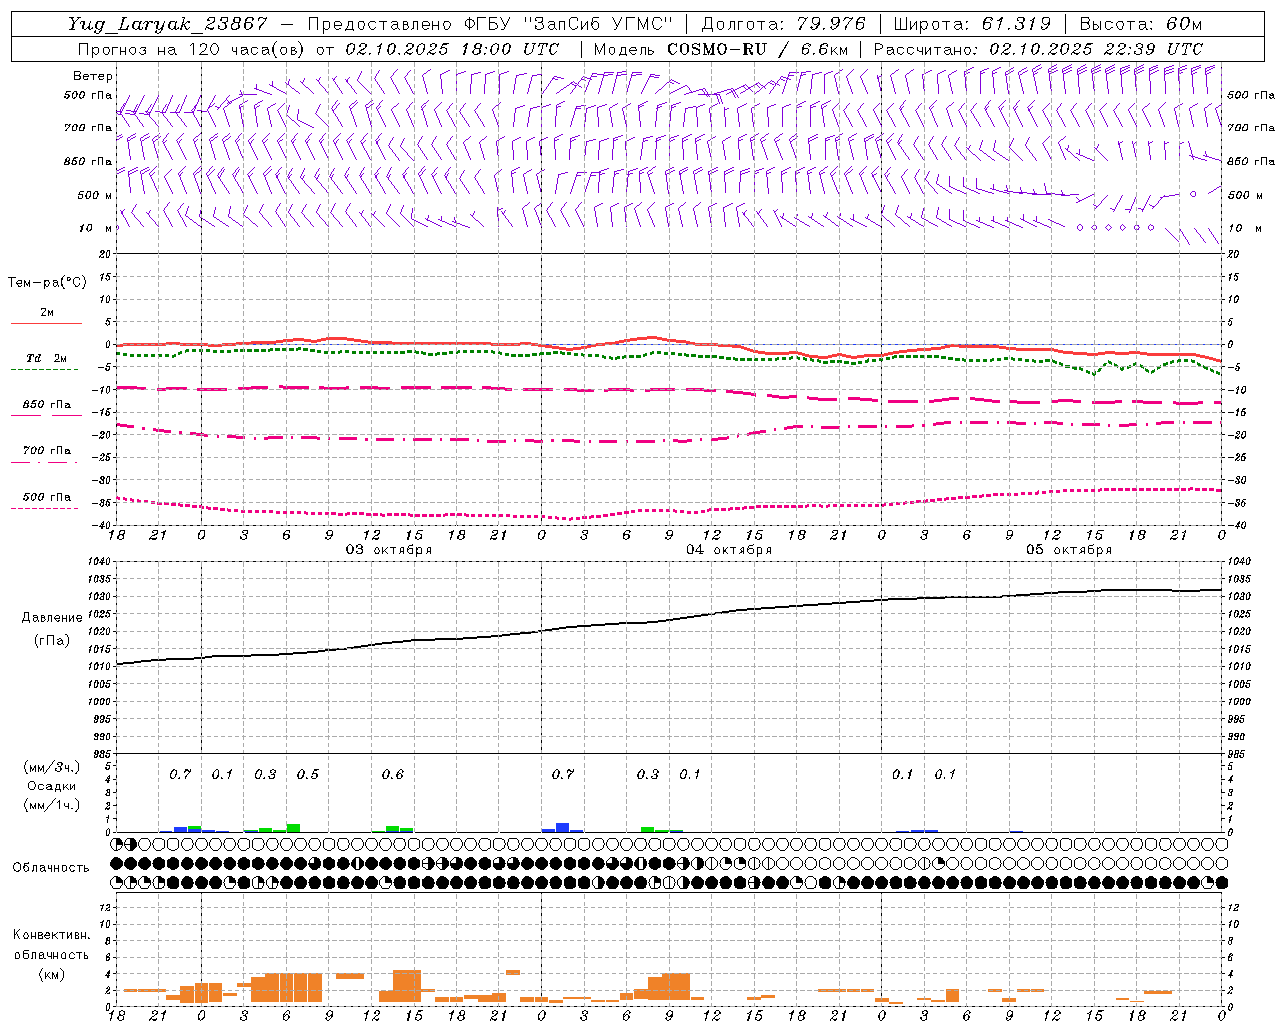Select the Высота: 60м header value
The height and width of the screenshot is (1024, 1280).
[x=1141, y=24]
